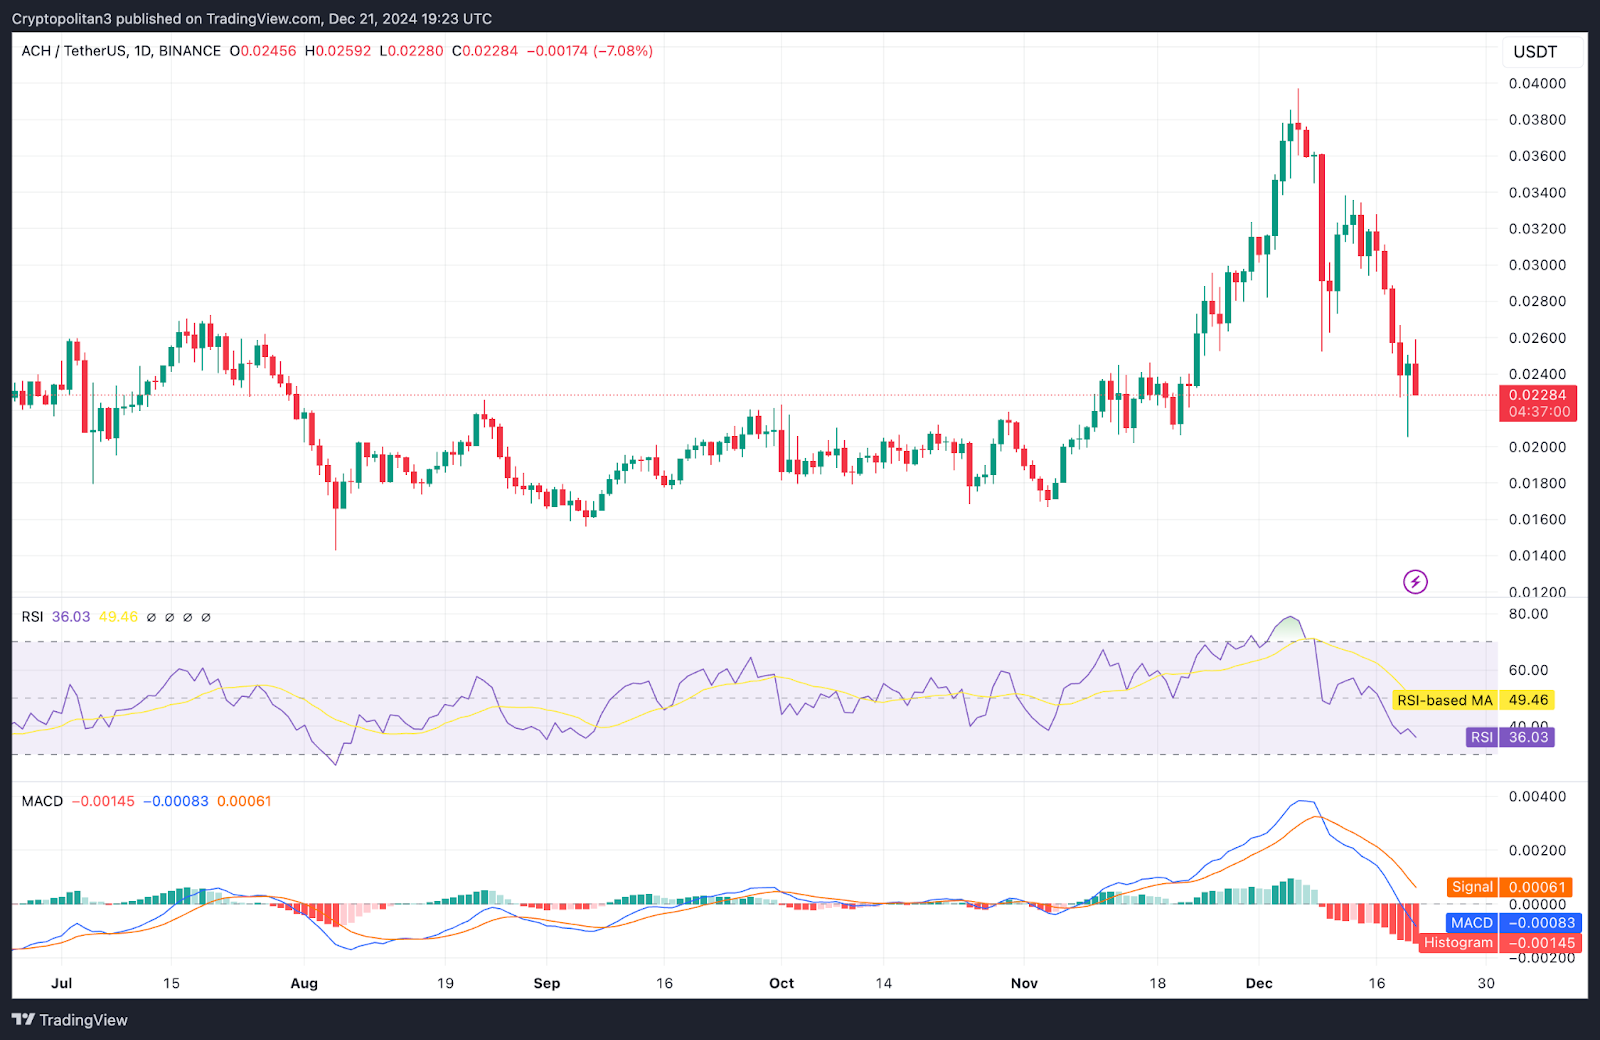
Task: Click the purple lightning bolt icon
Action: click(x=1415, y=581)
